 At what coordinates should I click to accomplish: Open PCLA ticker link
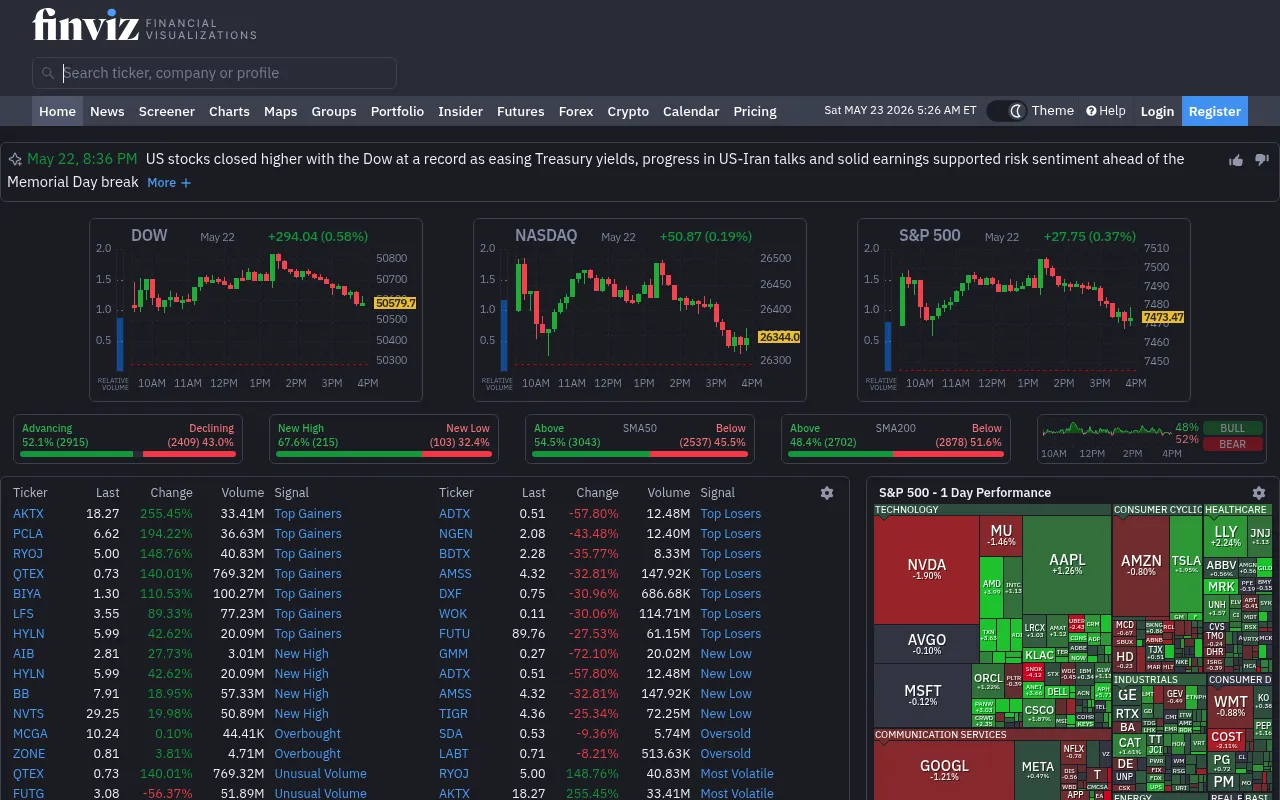[28, 534]
